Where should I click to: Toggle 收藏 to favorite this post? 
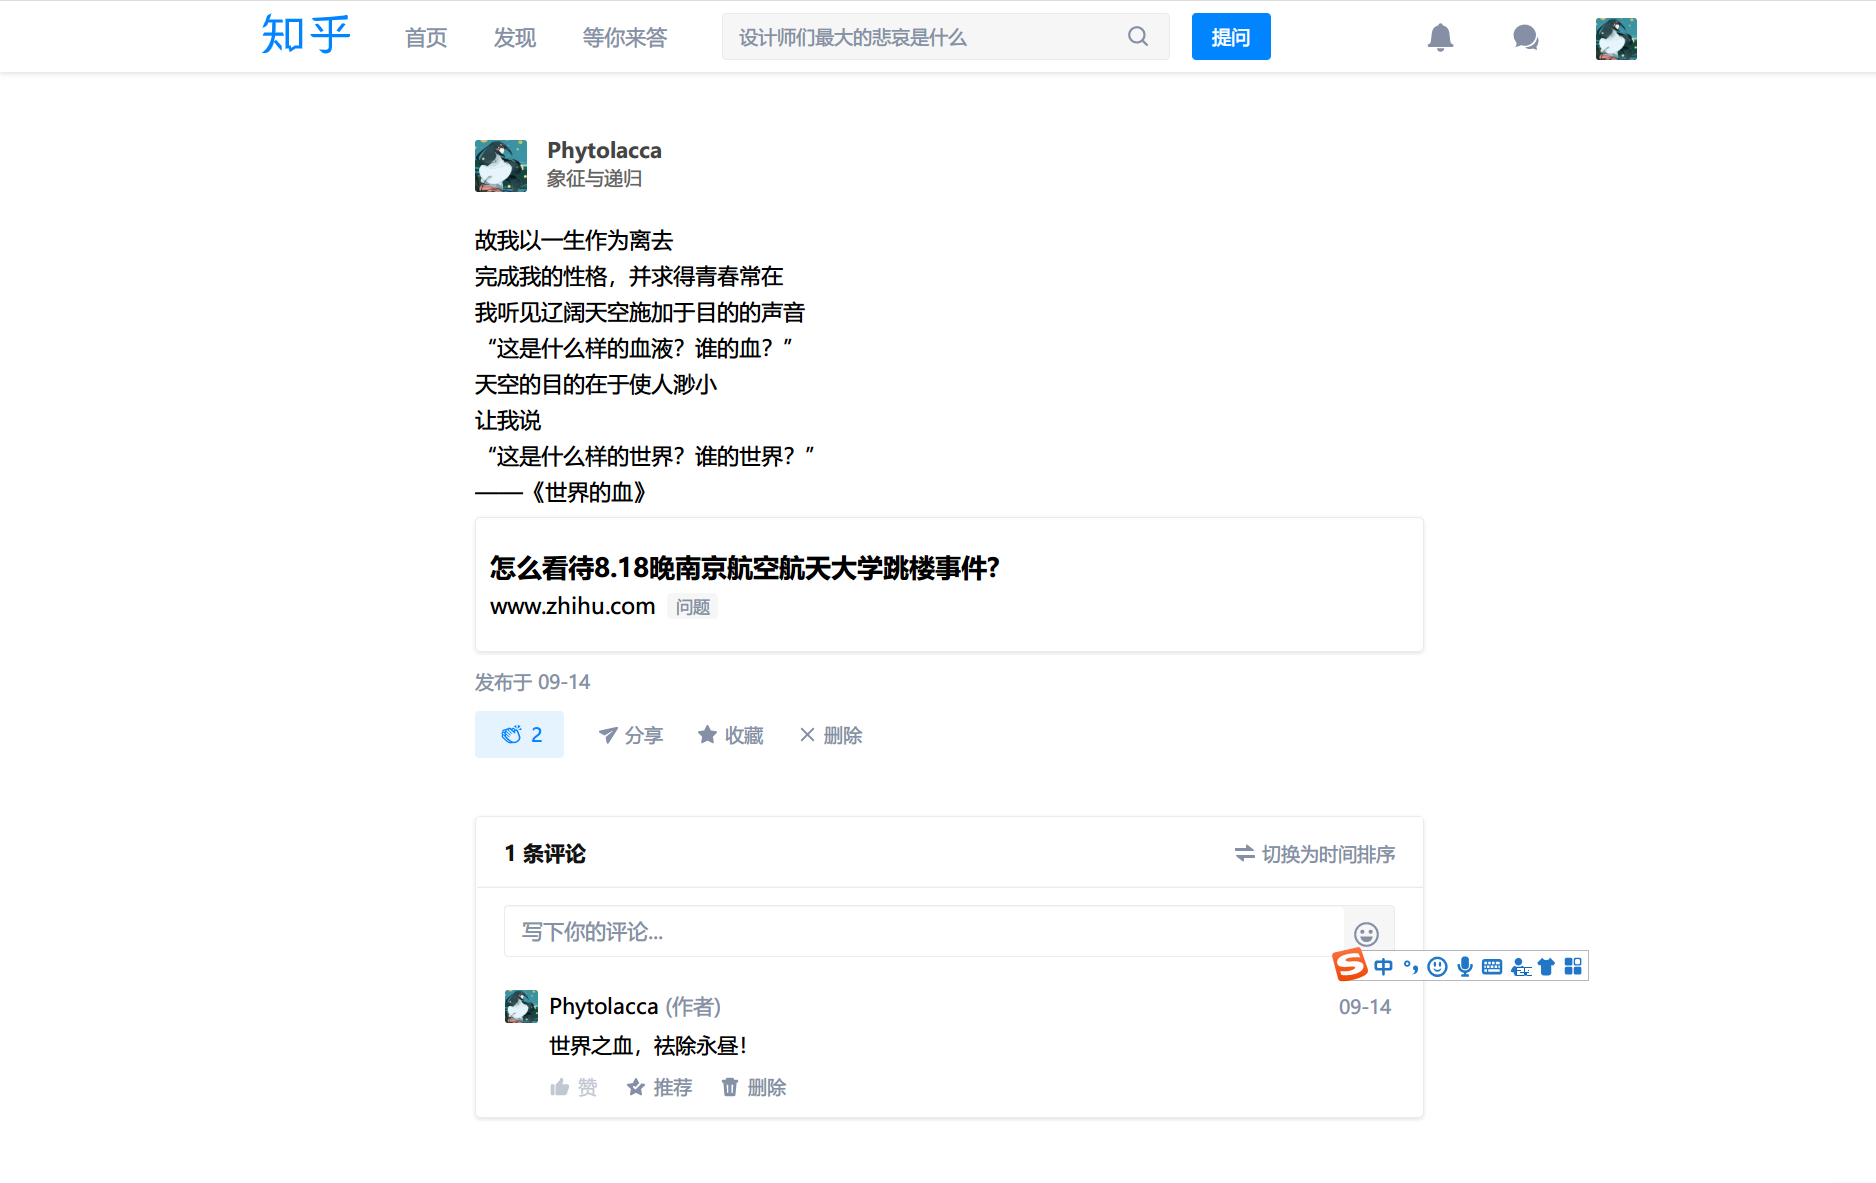click(730, 736)
